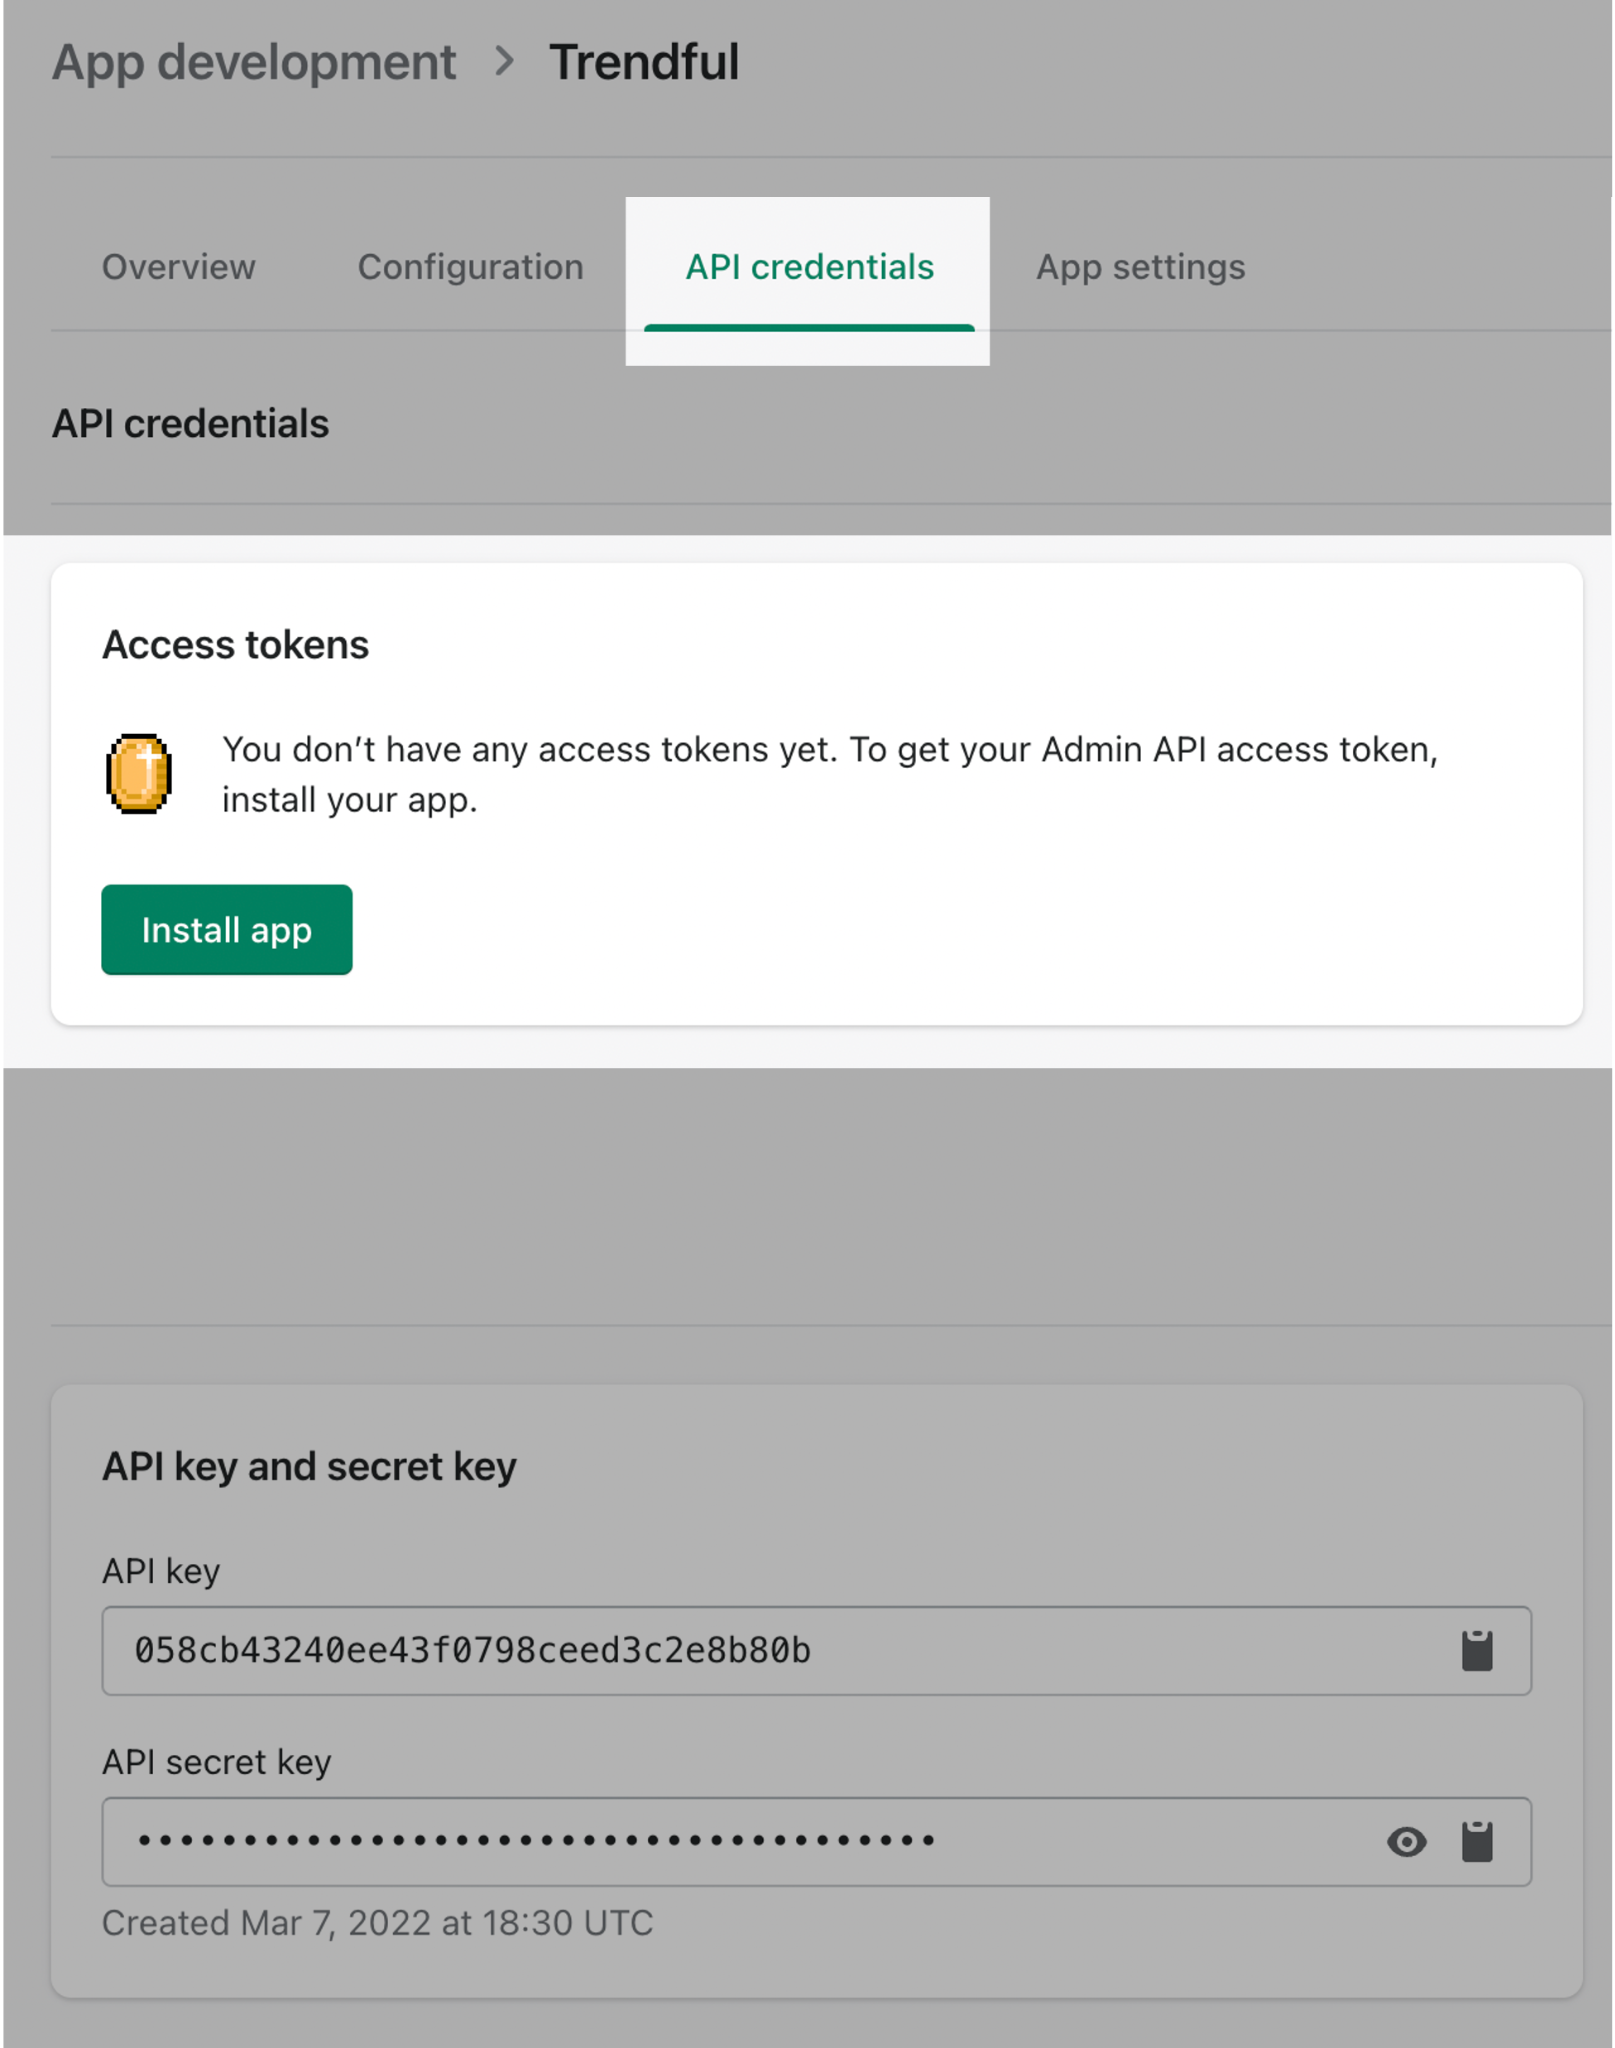Go back to App development
The height and width of the screenshot is (2048, 1615).
(x=254, y=62)
